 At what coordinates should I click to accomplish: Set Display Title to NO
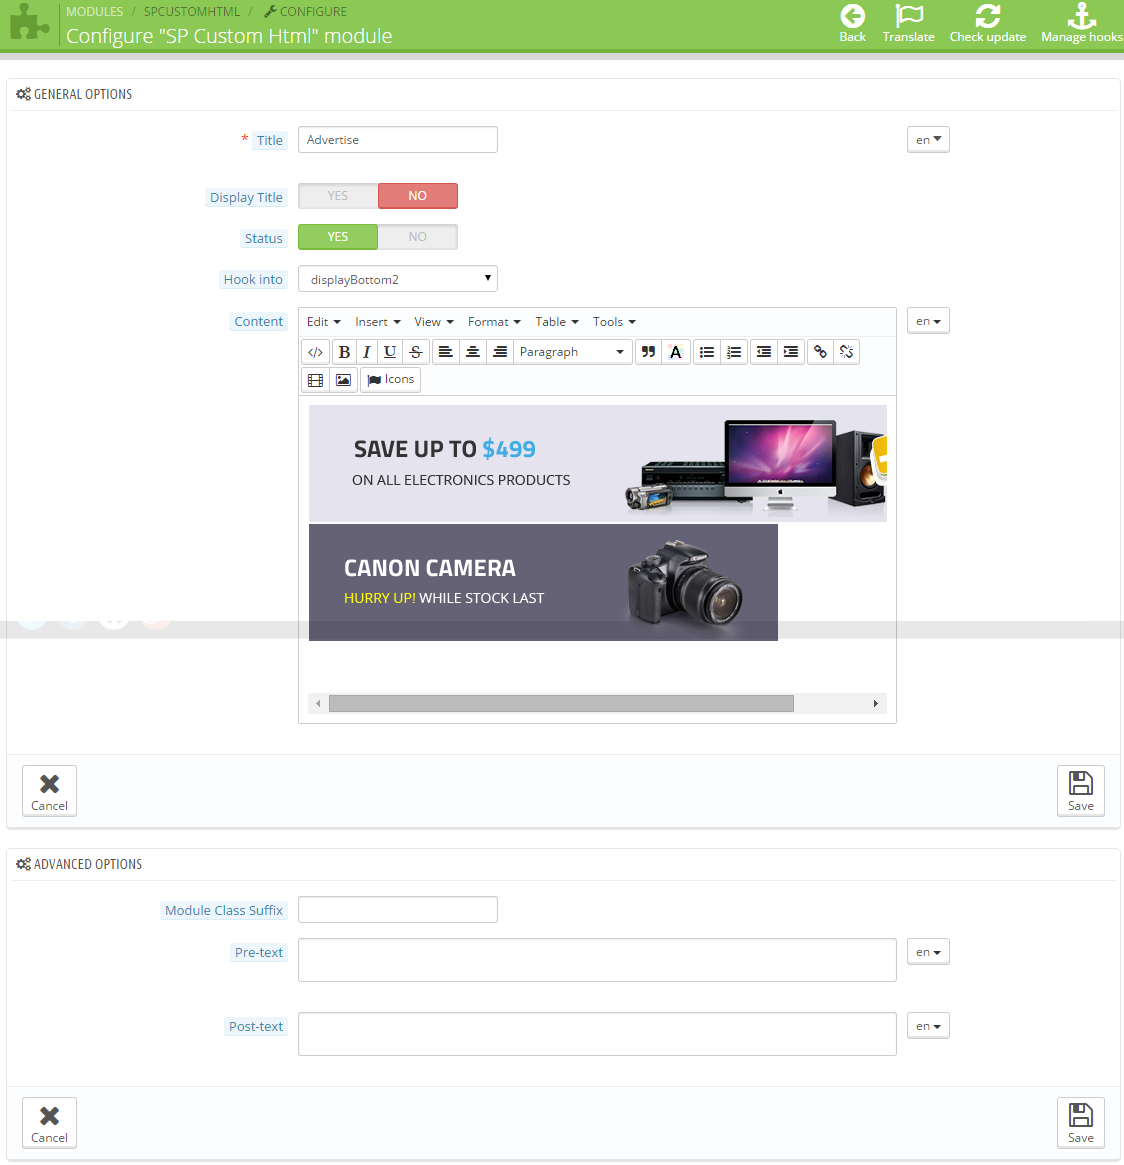pyautogui.click(x=418, y=196)
